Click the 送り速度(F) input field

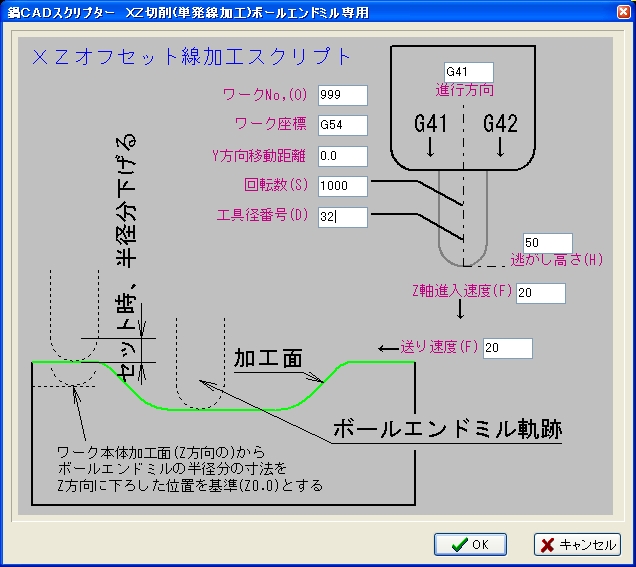click(507, 348)
